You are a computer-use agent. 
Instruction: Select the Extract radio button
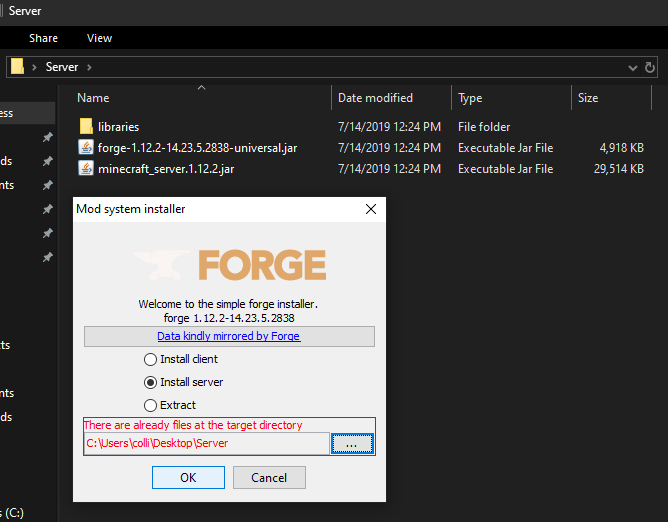pos(151,405)
